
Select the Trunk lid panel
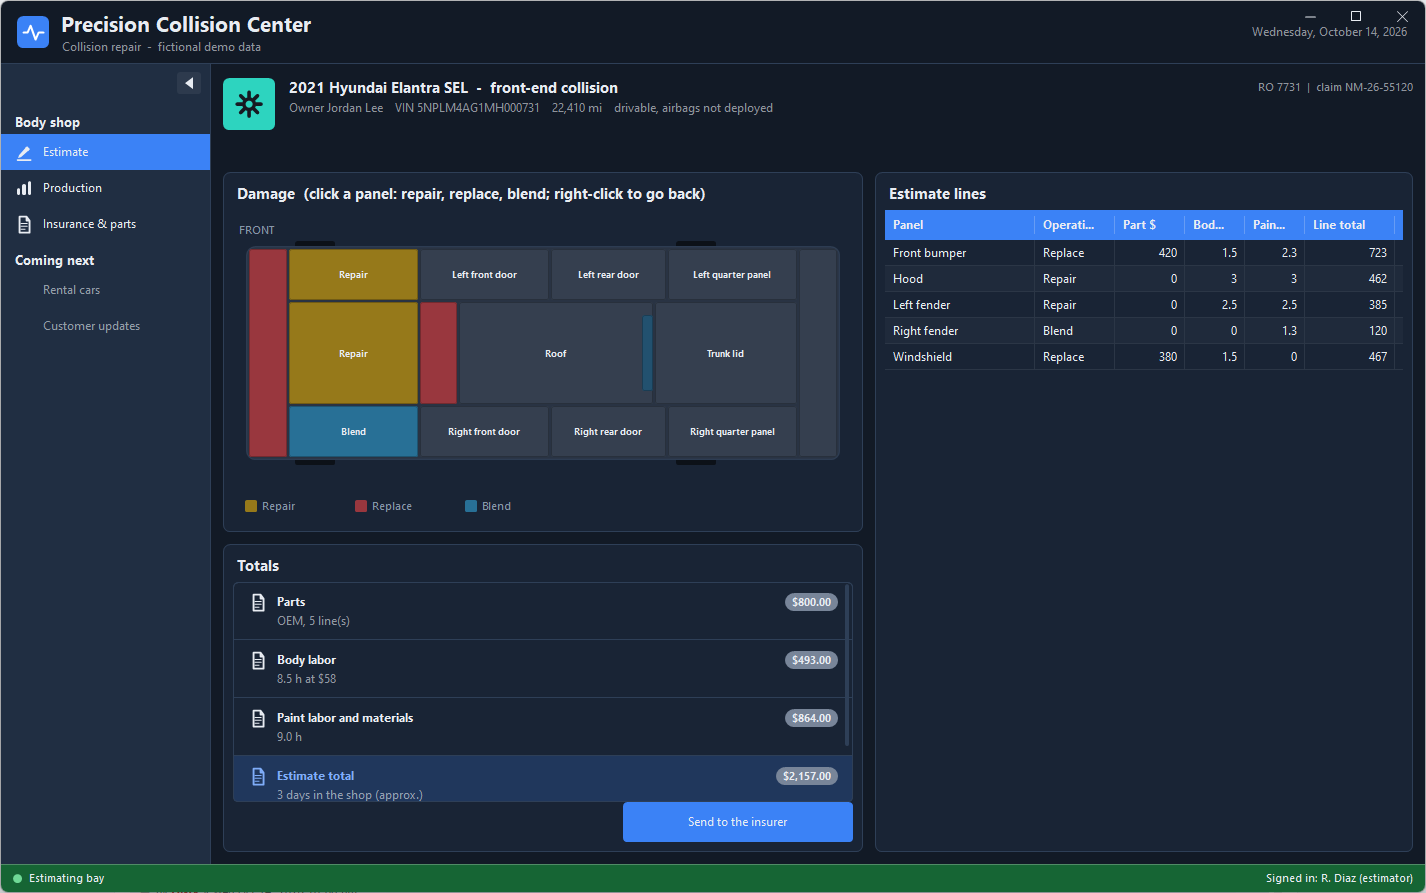[725, 354]
